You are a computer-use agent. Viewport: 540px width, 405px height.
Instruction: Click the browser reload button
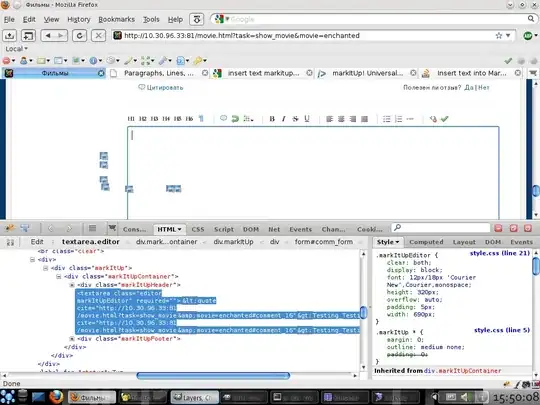click(80, 35)
